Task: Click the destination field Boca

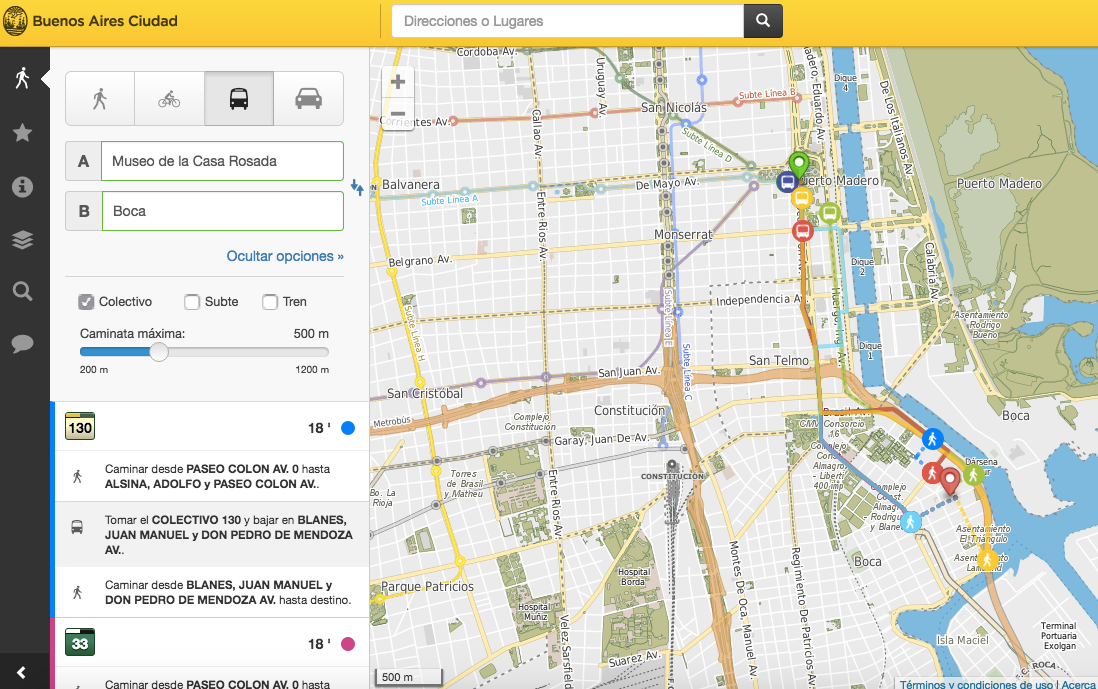Action: tap(223, 211)
